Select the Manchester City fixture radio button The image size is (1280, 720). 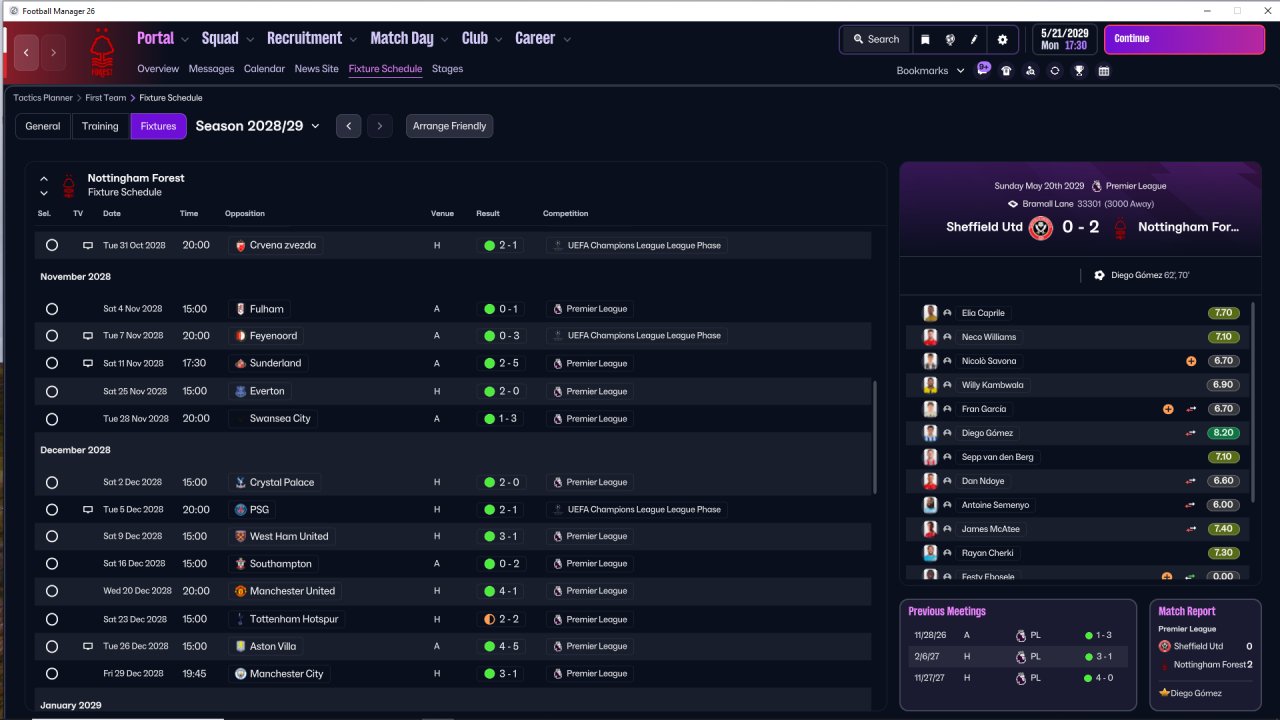coord(52,674)
